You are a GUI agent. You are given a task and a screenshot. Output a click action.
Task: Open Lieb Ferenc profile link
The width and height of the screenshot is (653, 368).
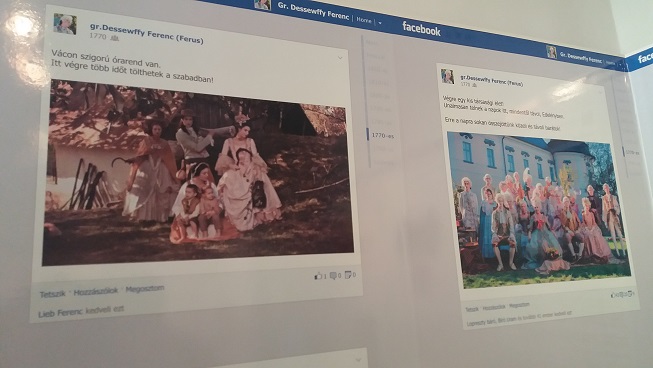pos(60,313)
